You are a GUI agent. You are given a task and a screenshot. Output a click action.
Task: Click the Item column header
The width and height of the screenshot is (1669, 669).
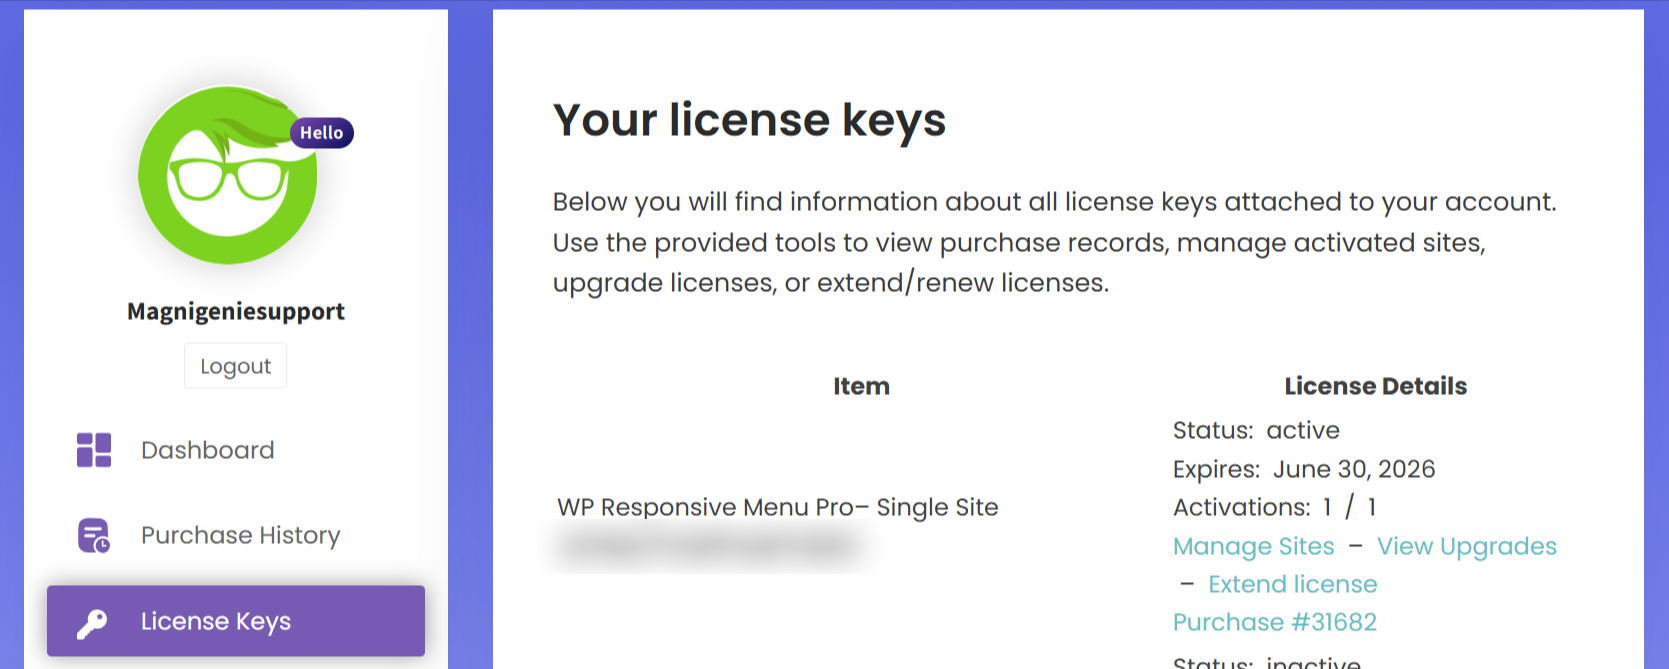(860, 385)
